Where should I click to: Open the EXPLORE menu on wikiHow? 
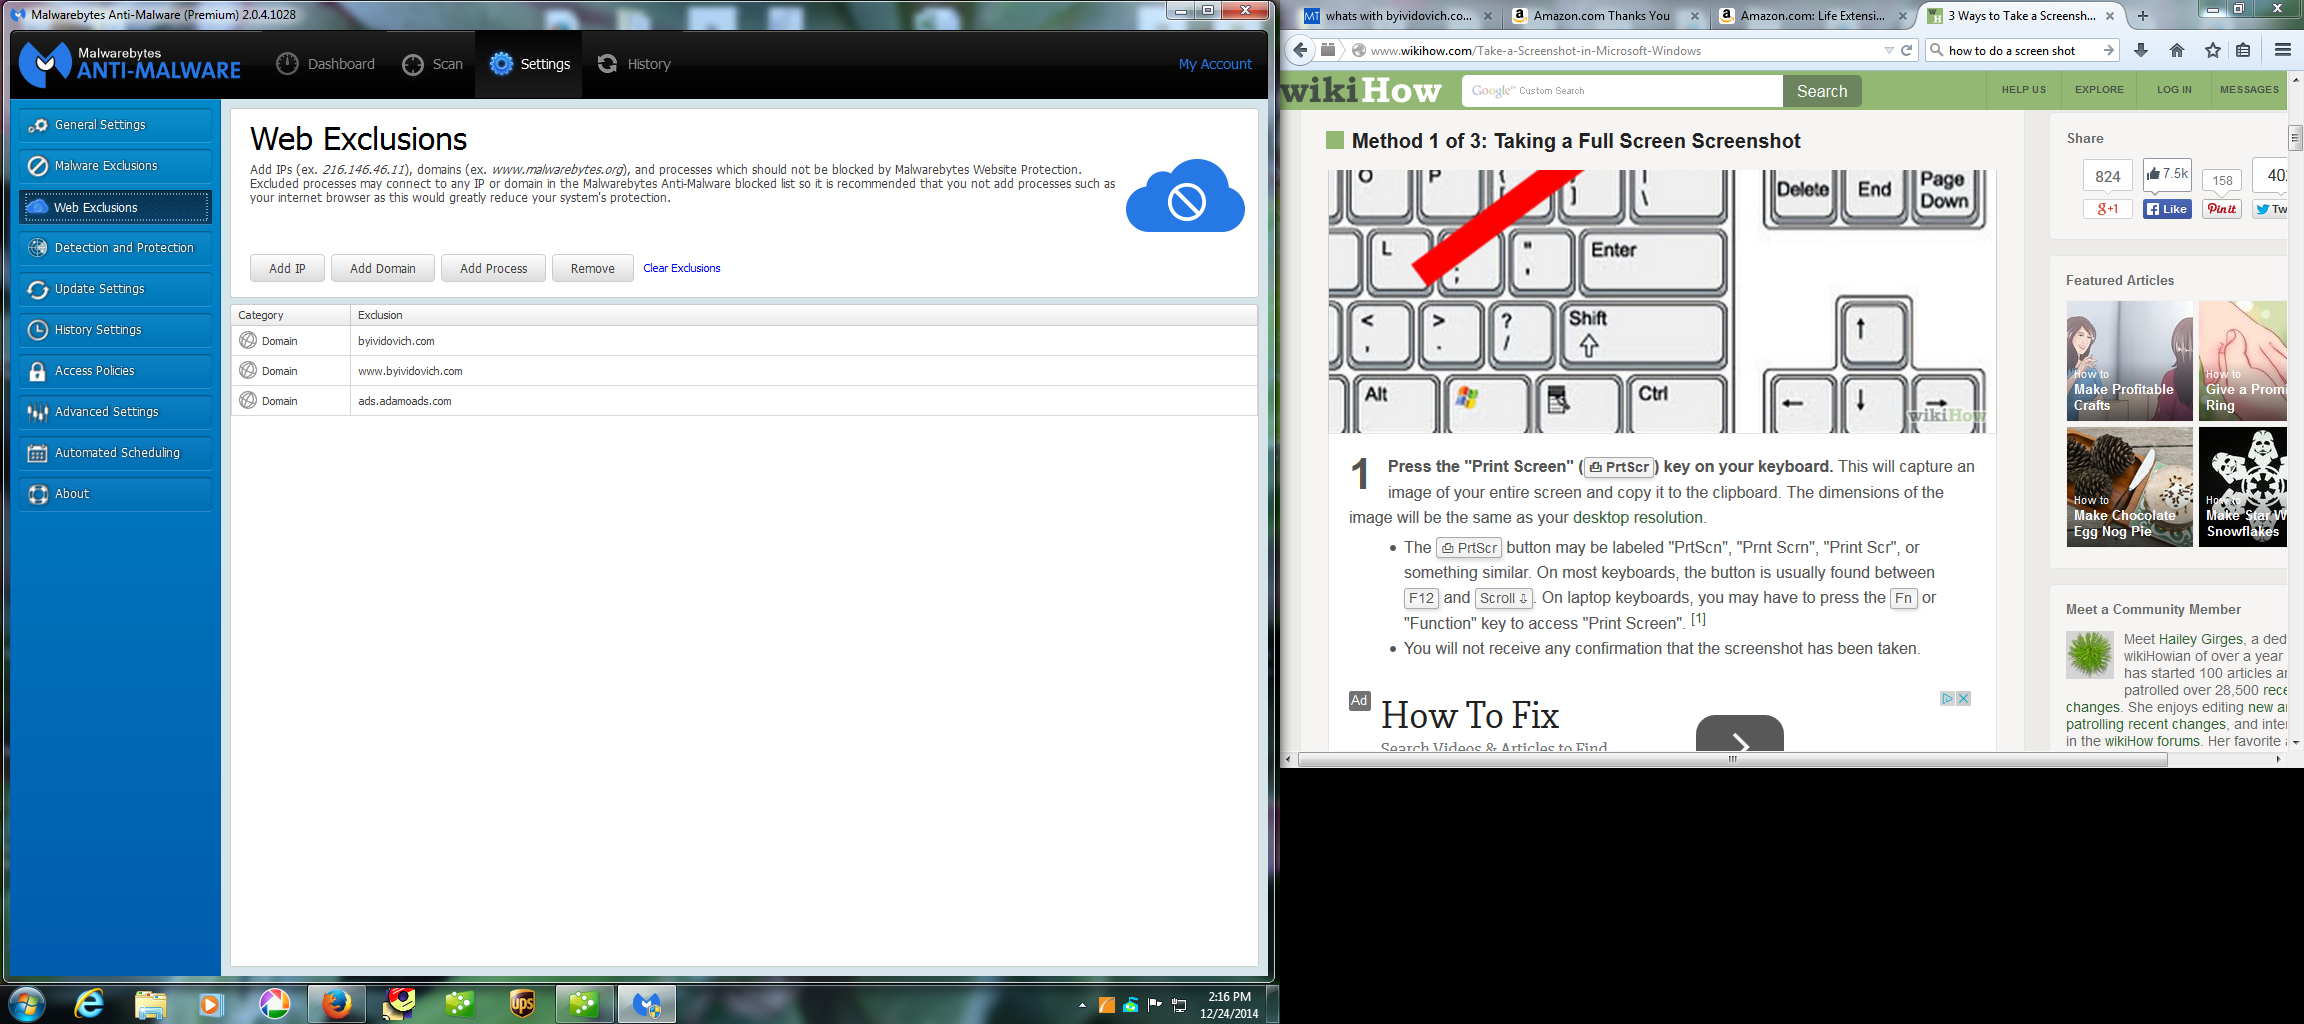click(x=2099, y=90)
